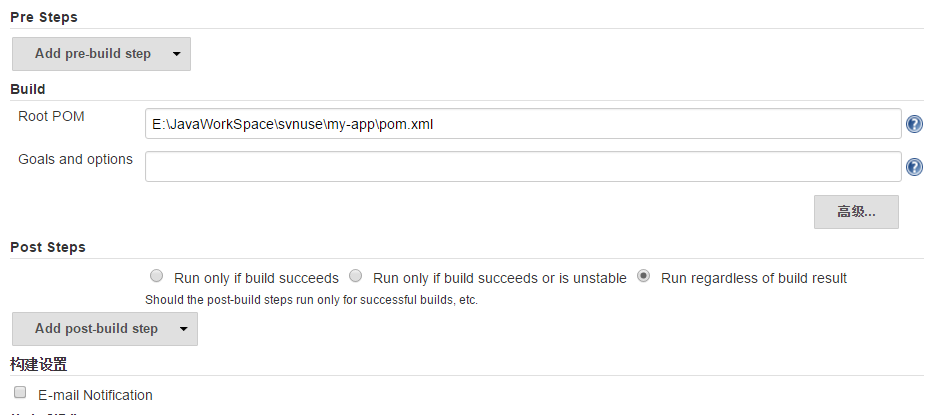The image size is (932, 415).
Task: Click the E-mail Notification label
Action: (95, 395)
